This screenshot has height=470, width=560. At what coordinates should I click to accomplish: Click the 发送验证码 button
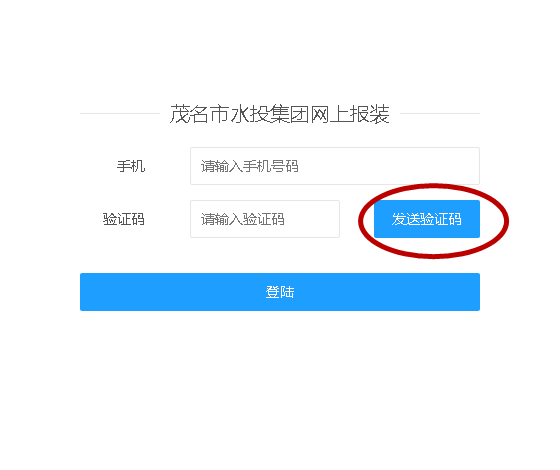[427, 219]
